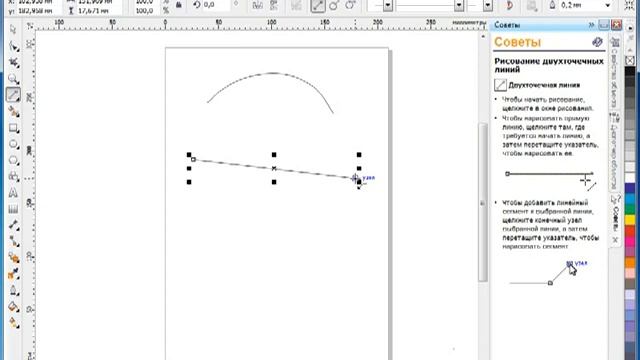Click the ruler origin corner icon
The image size is (640, 360).
click(30, 26)
